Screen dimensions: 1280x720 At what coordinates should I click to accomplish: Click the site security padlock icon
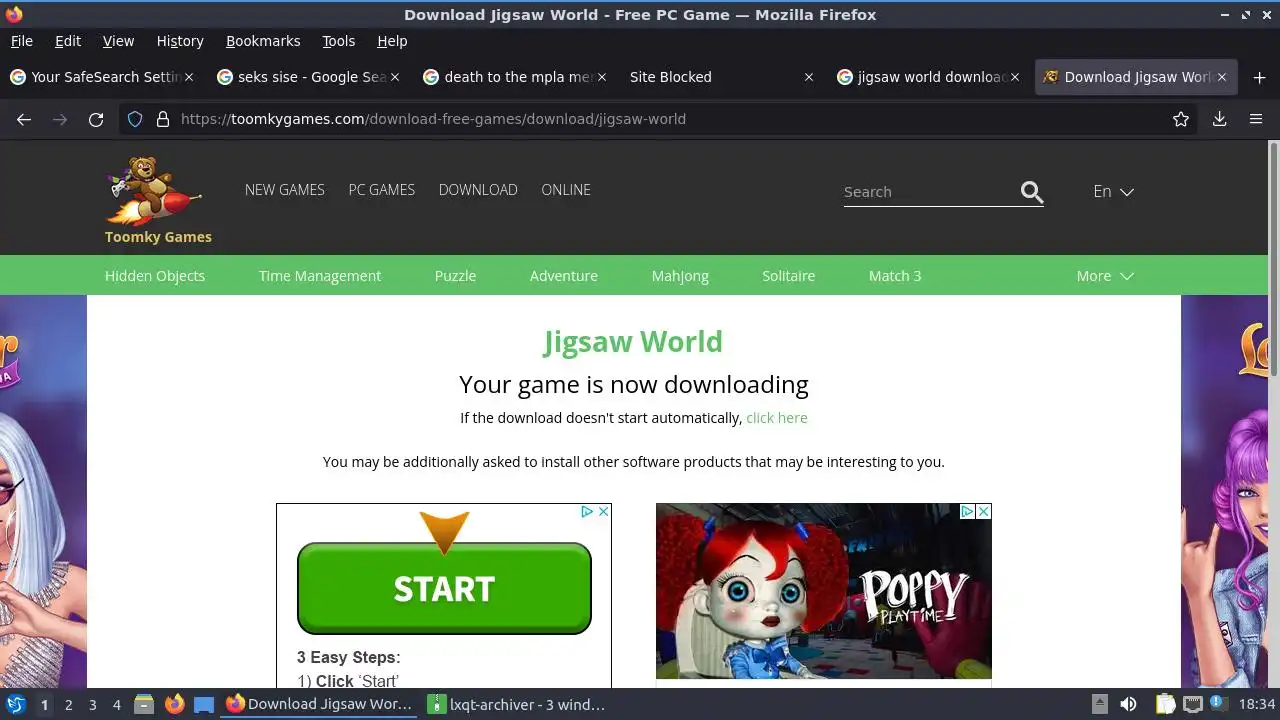pyautogui.click(x=163, y=119)
